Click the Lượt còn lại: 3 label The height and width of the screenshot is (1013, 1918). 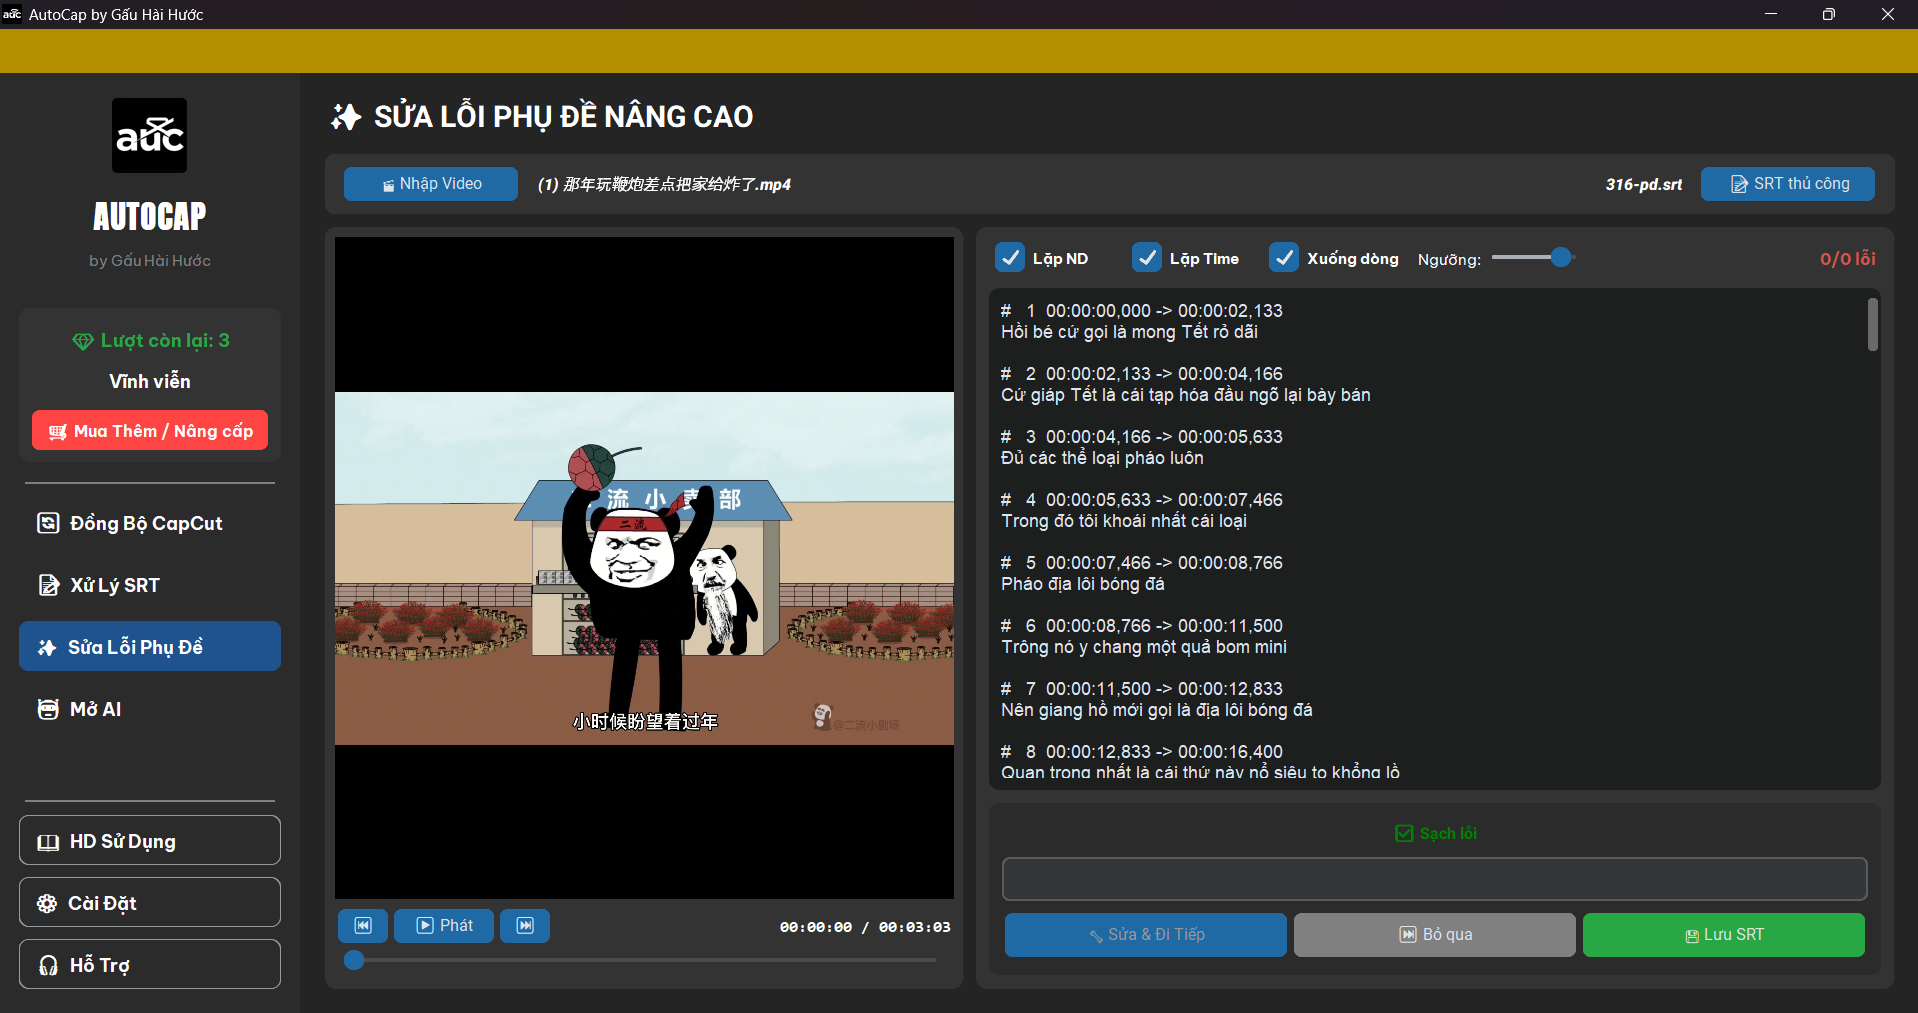point(150,341)
